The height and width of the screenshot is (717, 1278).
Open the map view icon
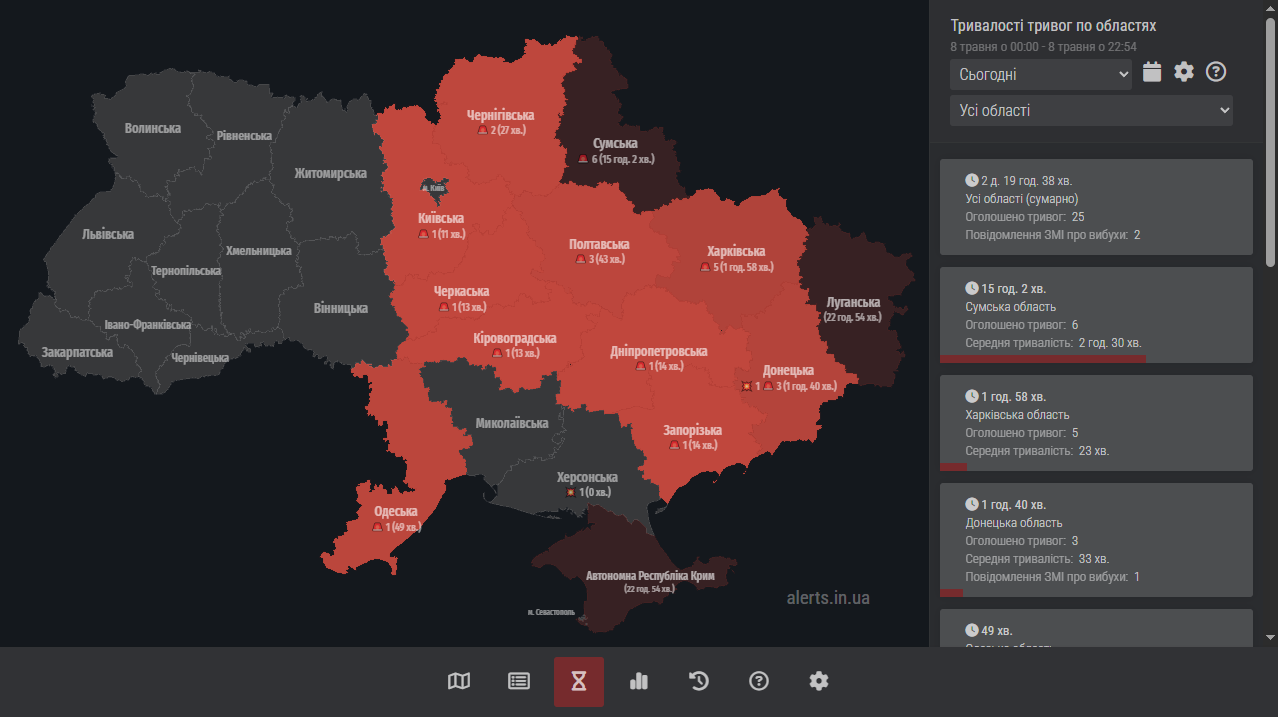[x=459, y=681]
